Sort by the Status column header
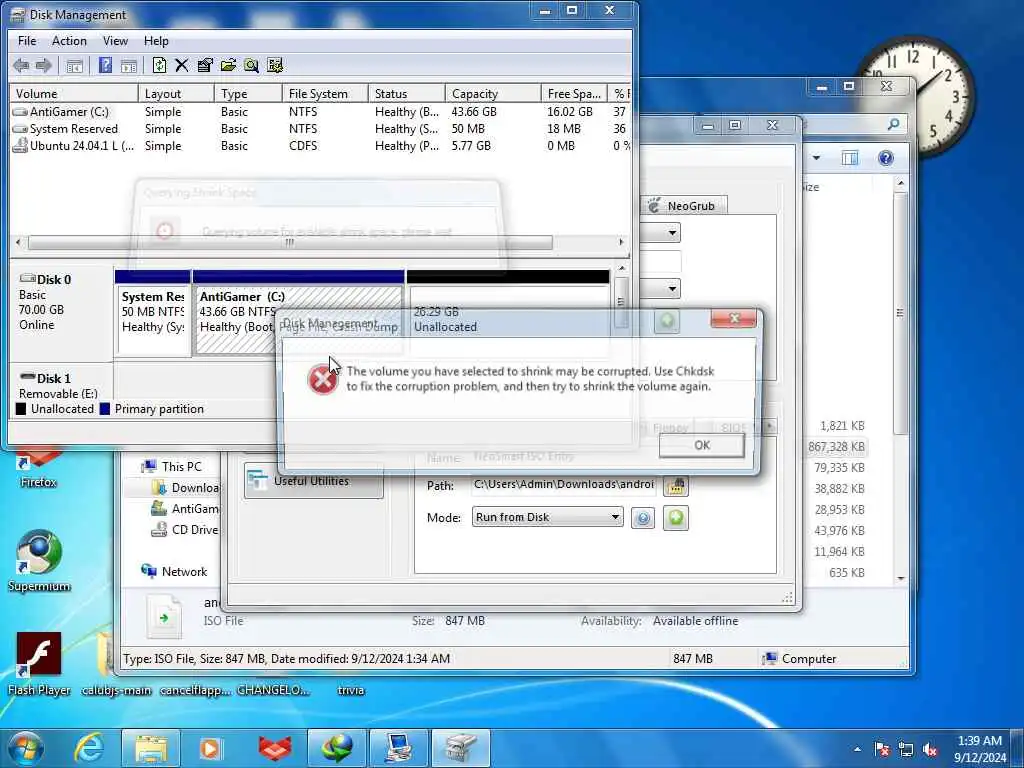Image resolution: width=1024 pixels, height=768 pixels. pos(406,93)
